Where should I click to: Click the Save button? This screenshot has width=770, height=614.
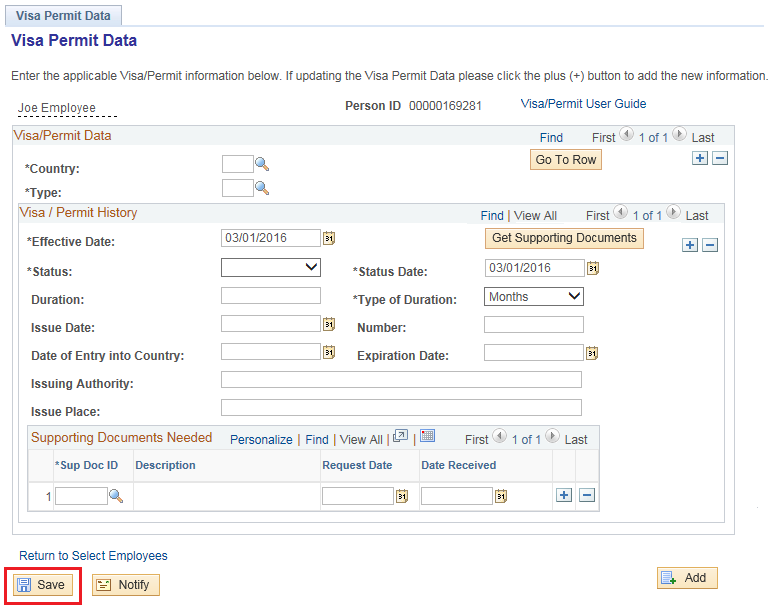[42, 585]
